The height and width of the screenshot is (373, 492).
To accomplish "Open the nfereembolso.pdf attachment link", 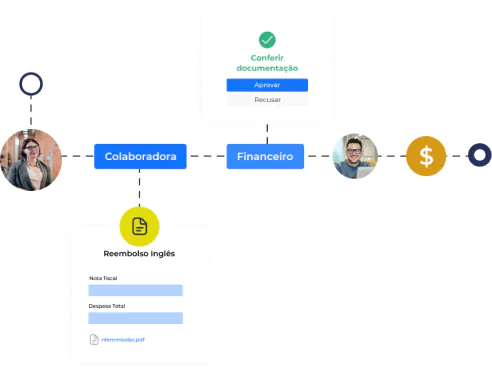I will tap(123, 340).
